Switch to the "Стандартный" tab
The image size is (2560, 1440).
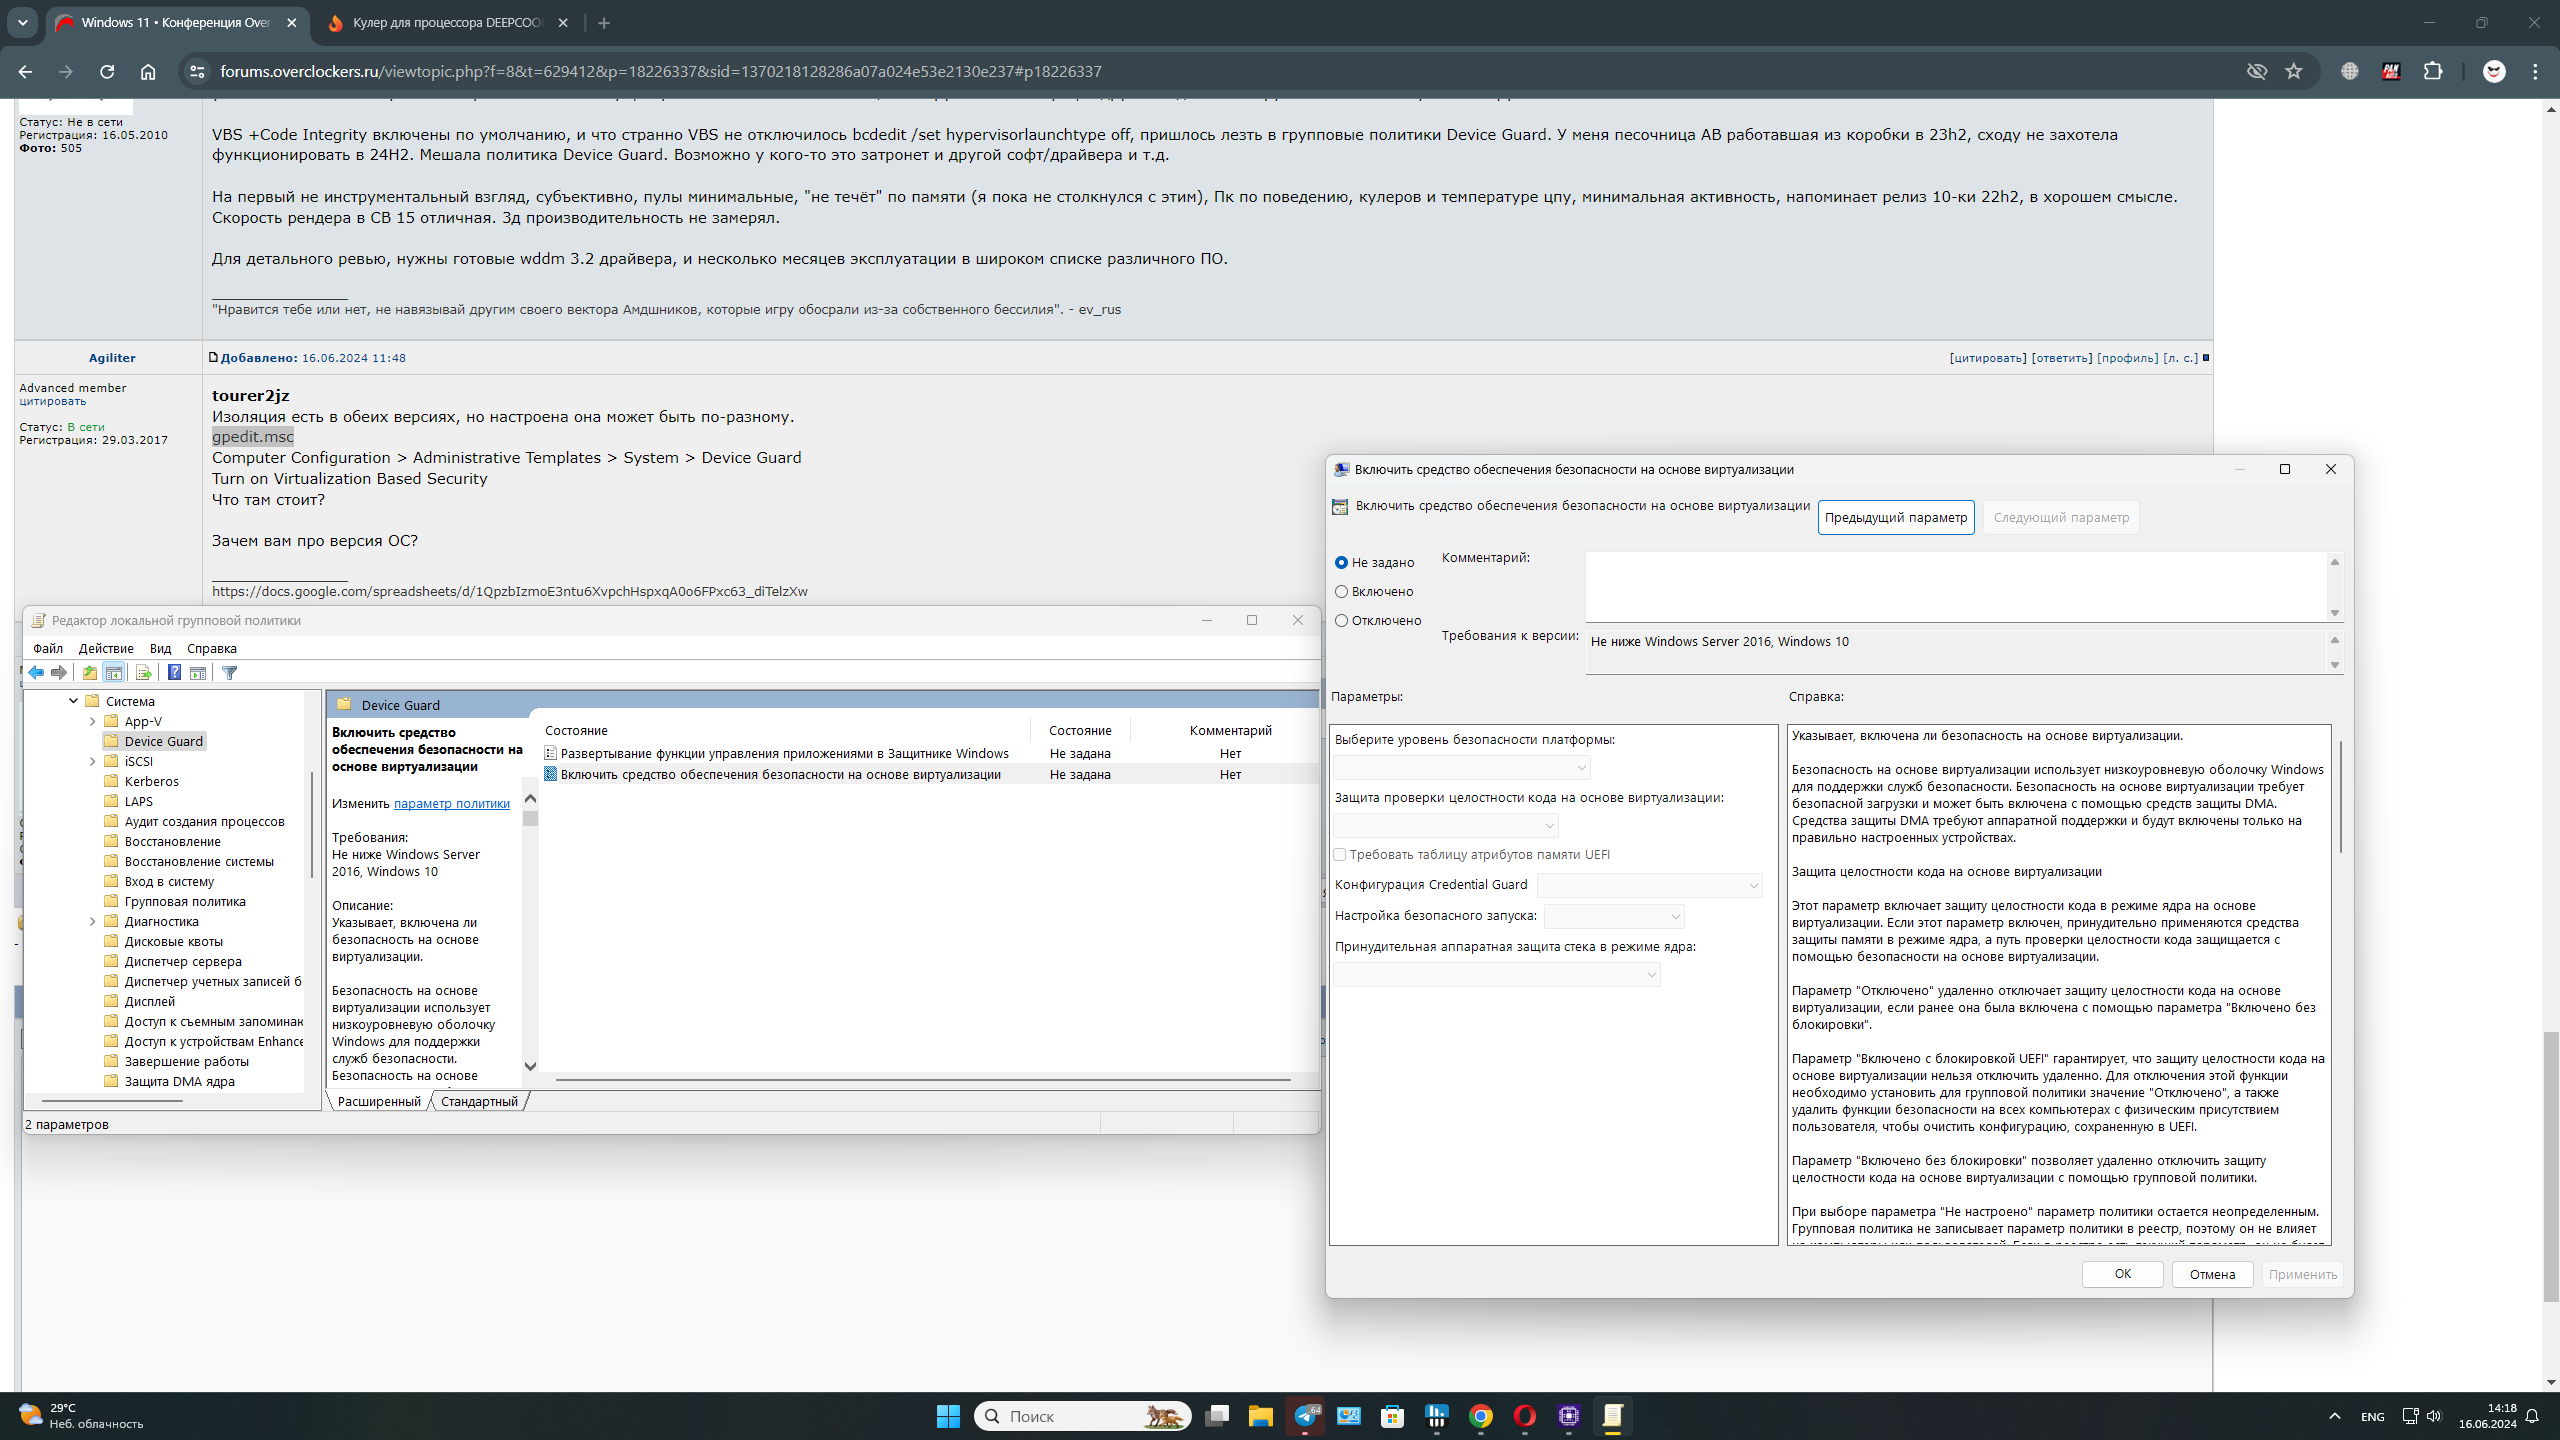pyautogui.click(x=479, y=1101)
